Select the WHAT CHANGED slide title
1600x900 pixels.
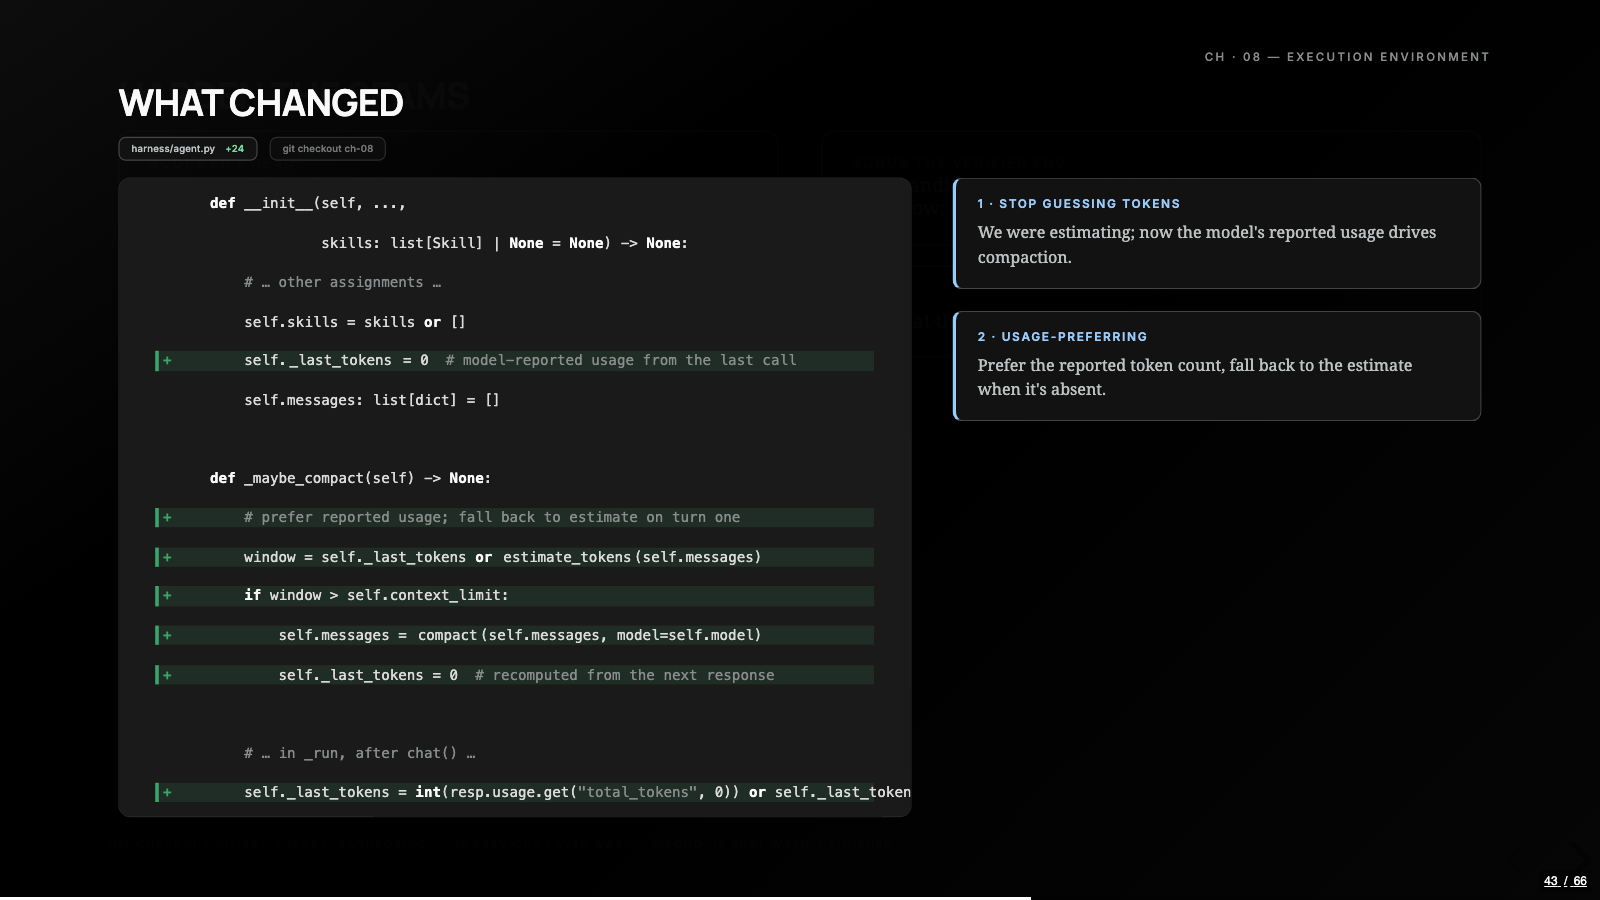261,103
